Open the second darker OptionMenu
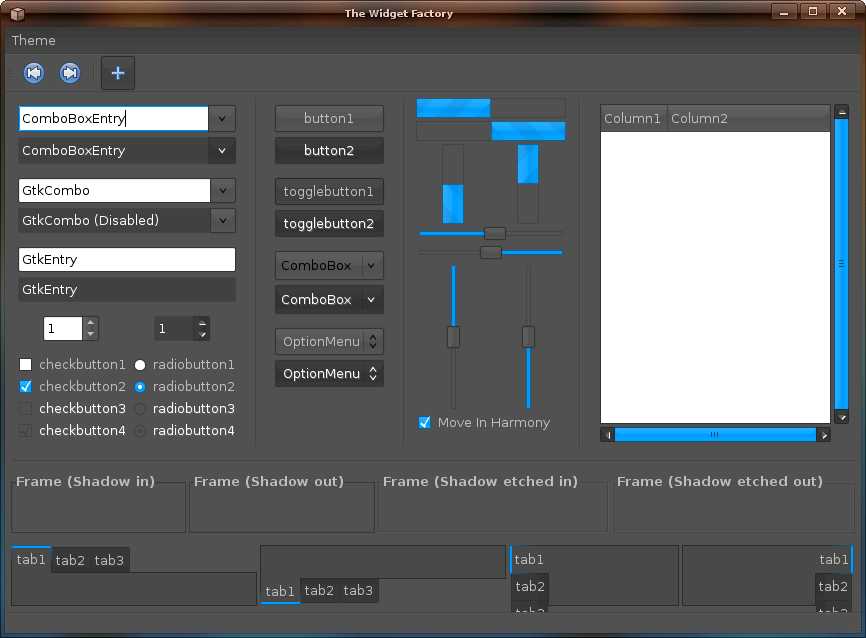Viewport: 866px width, 638px height. pyautogui.click(x=329, y=374)
